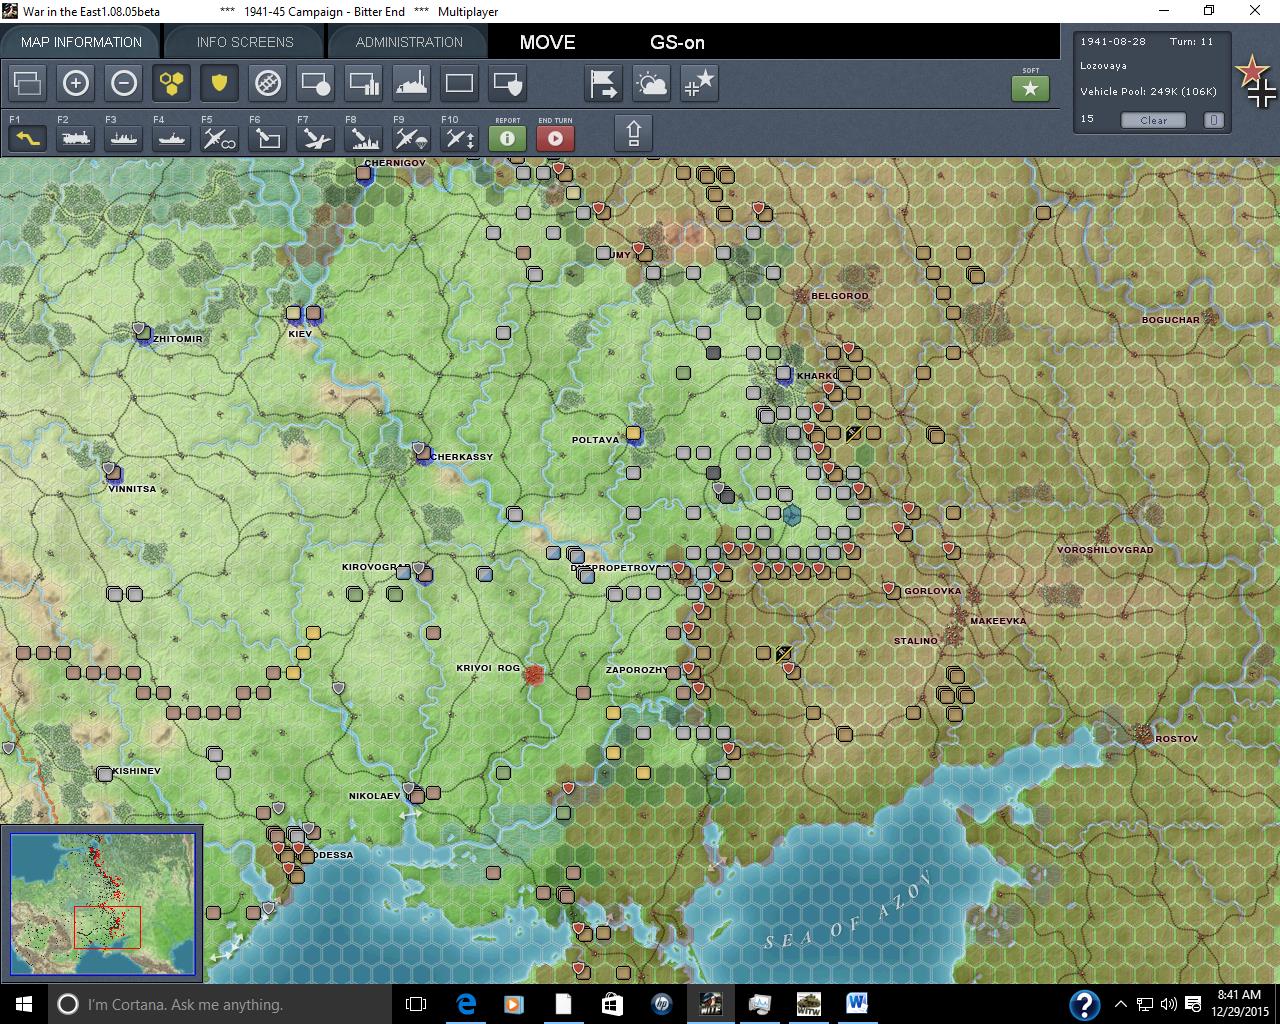Click the small button beside Clear

(x=1213, y=120)
